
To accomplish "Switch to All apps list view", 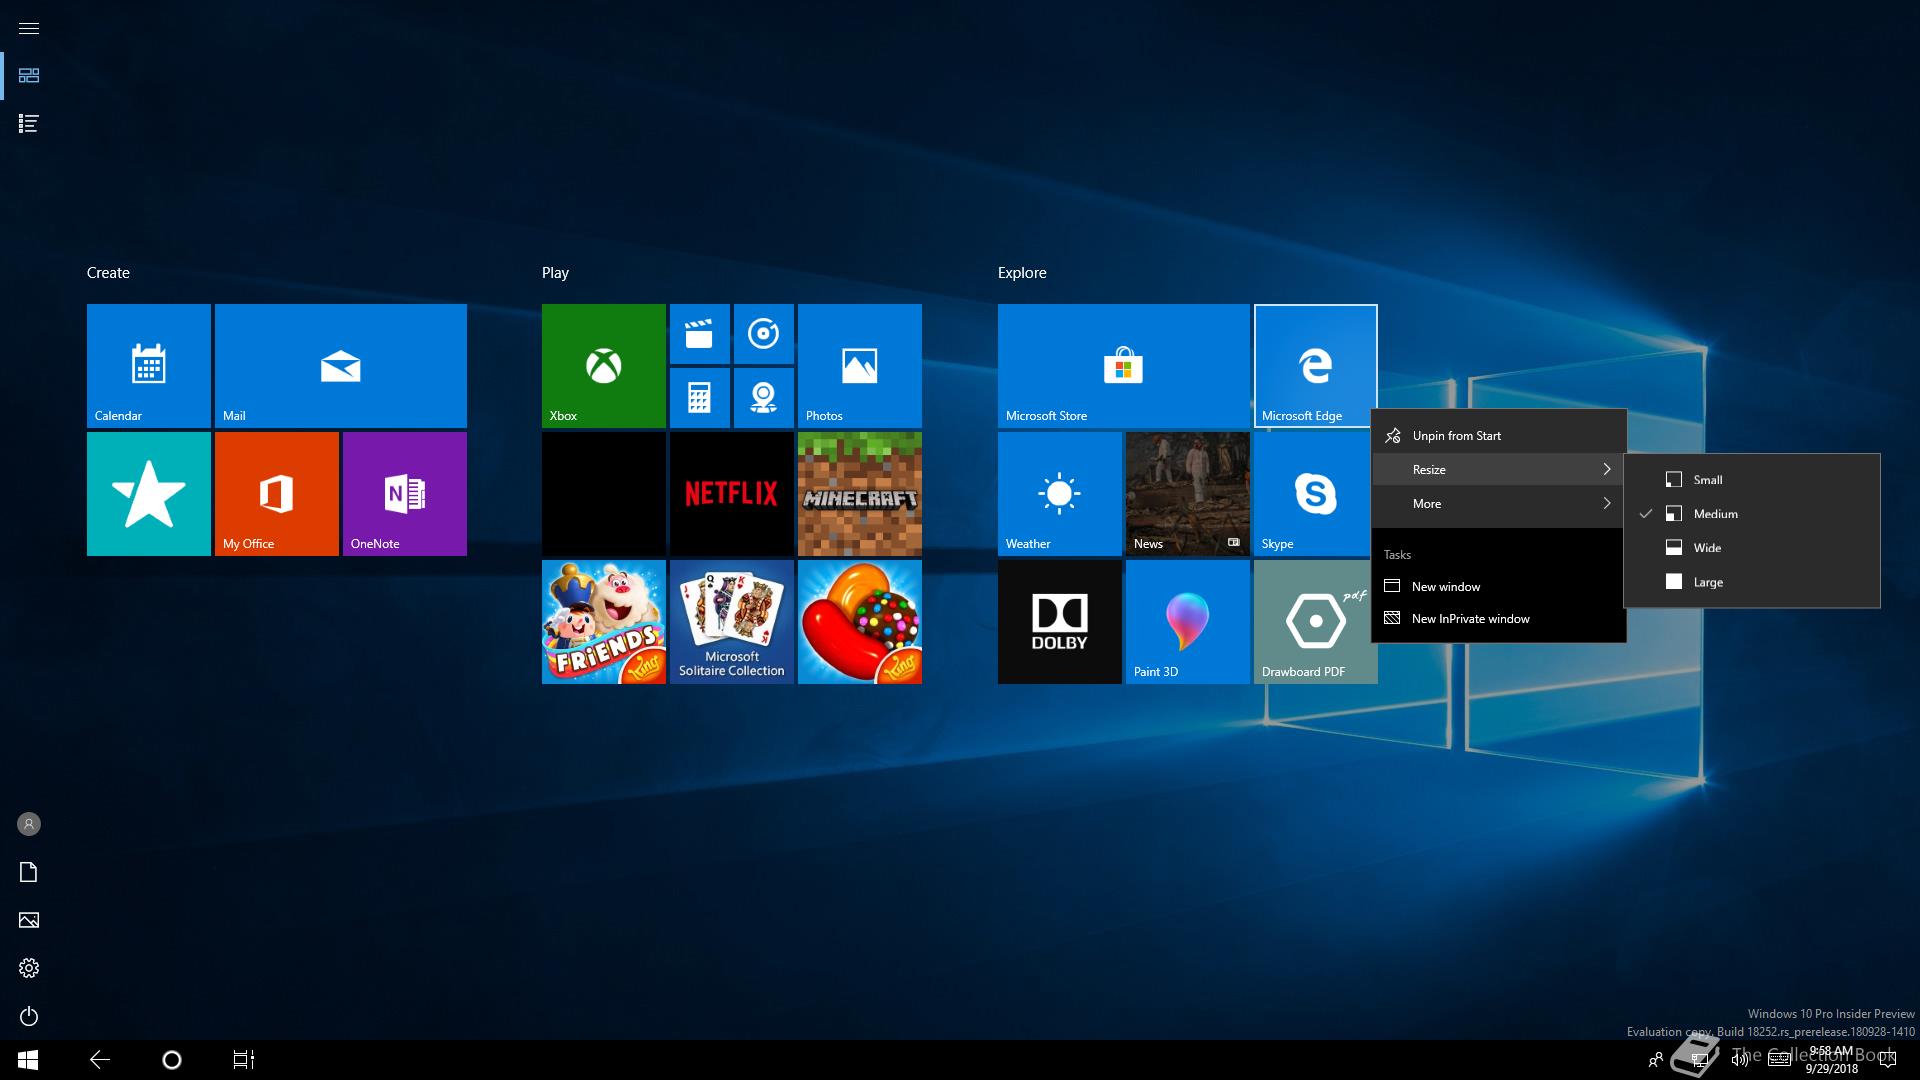I will point(29,124).
